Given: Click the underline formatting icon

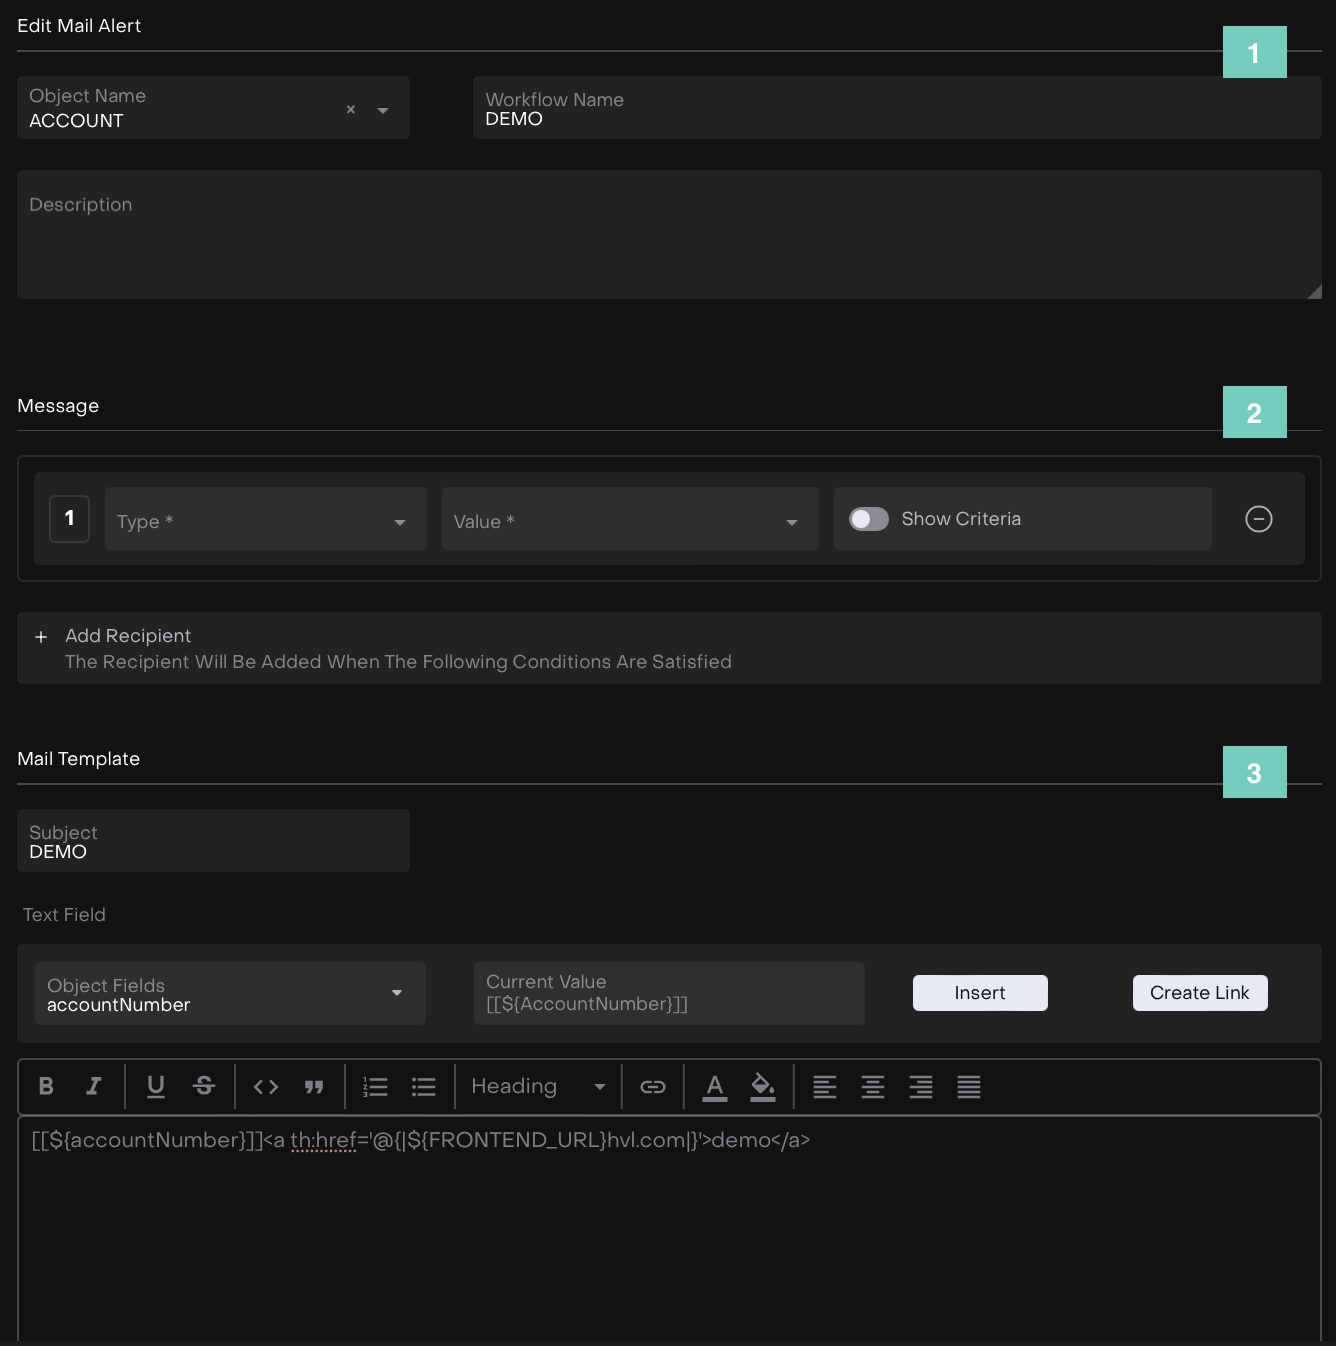Looking at the screenshot, I should pyautogui.click(x=156, y=1086).
